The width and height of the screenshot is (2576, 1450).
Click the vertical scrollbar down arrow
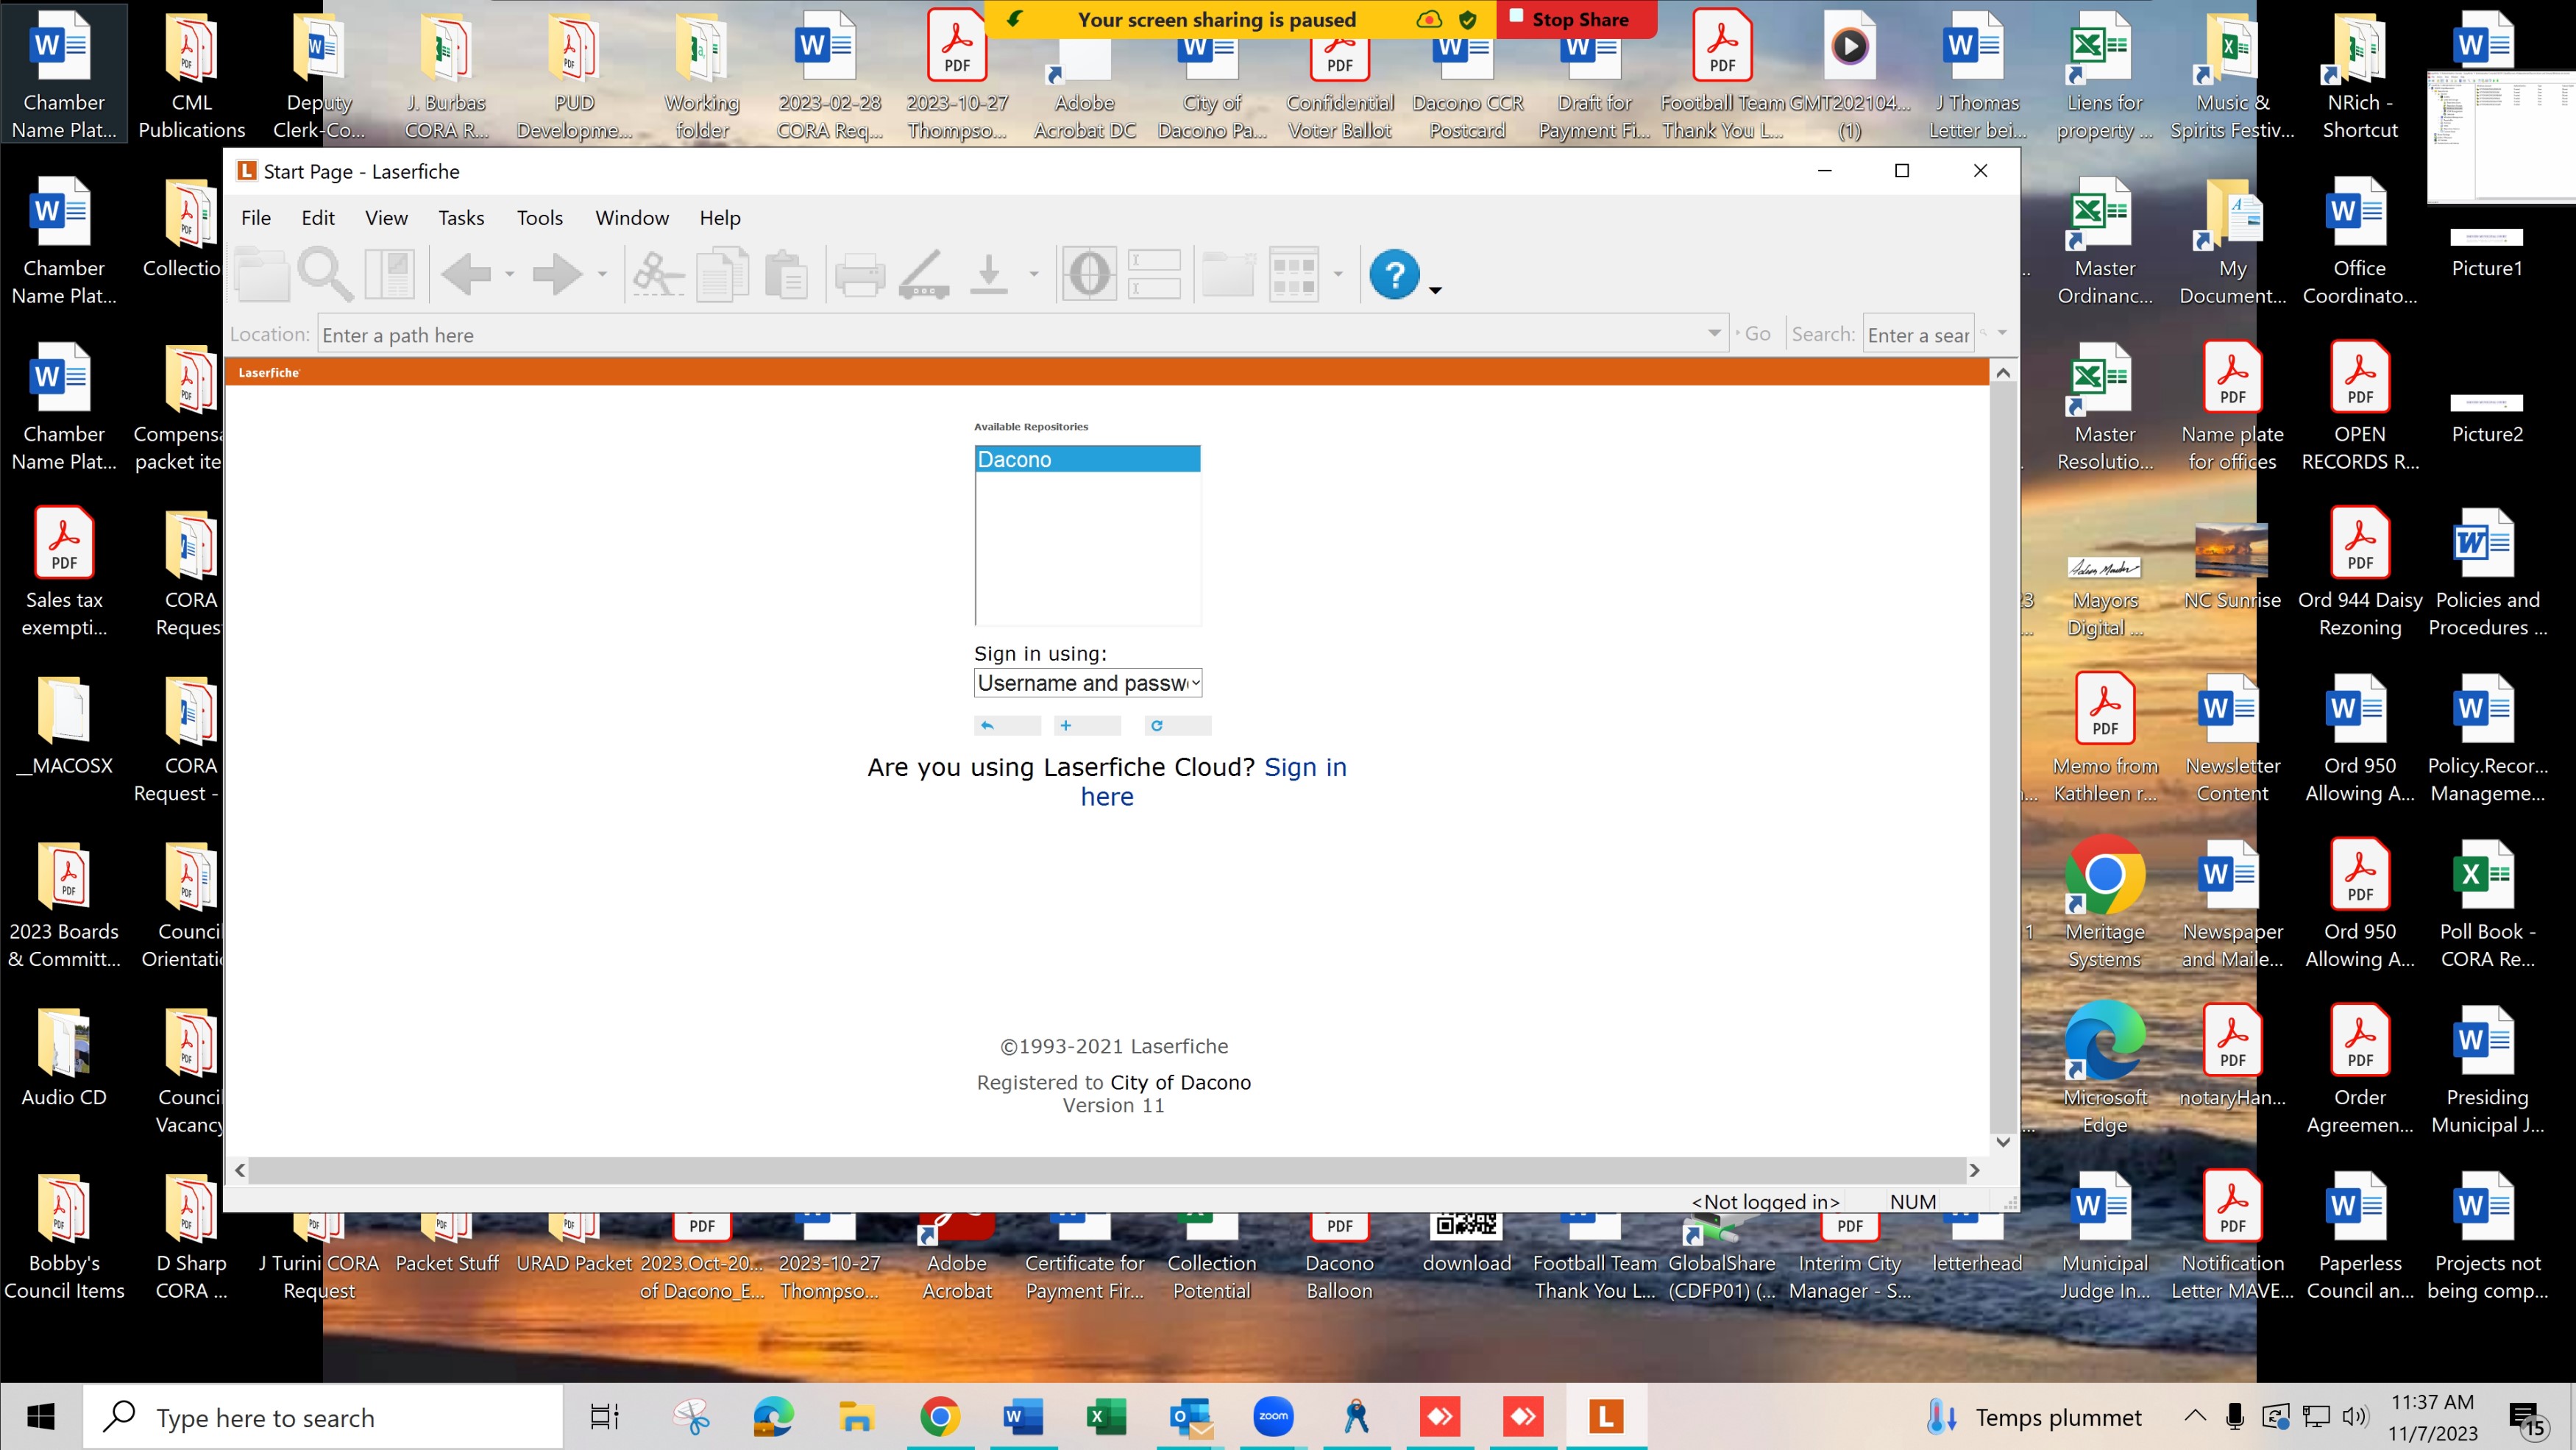[2002, 1141]
